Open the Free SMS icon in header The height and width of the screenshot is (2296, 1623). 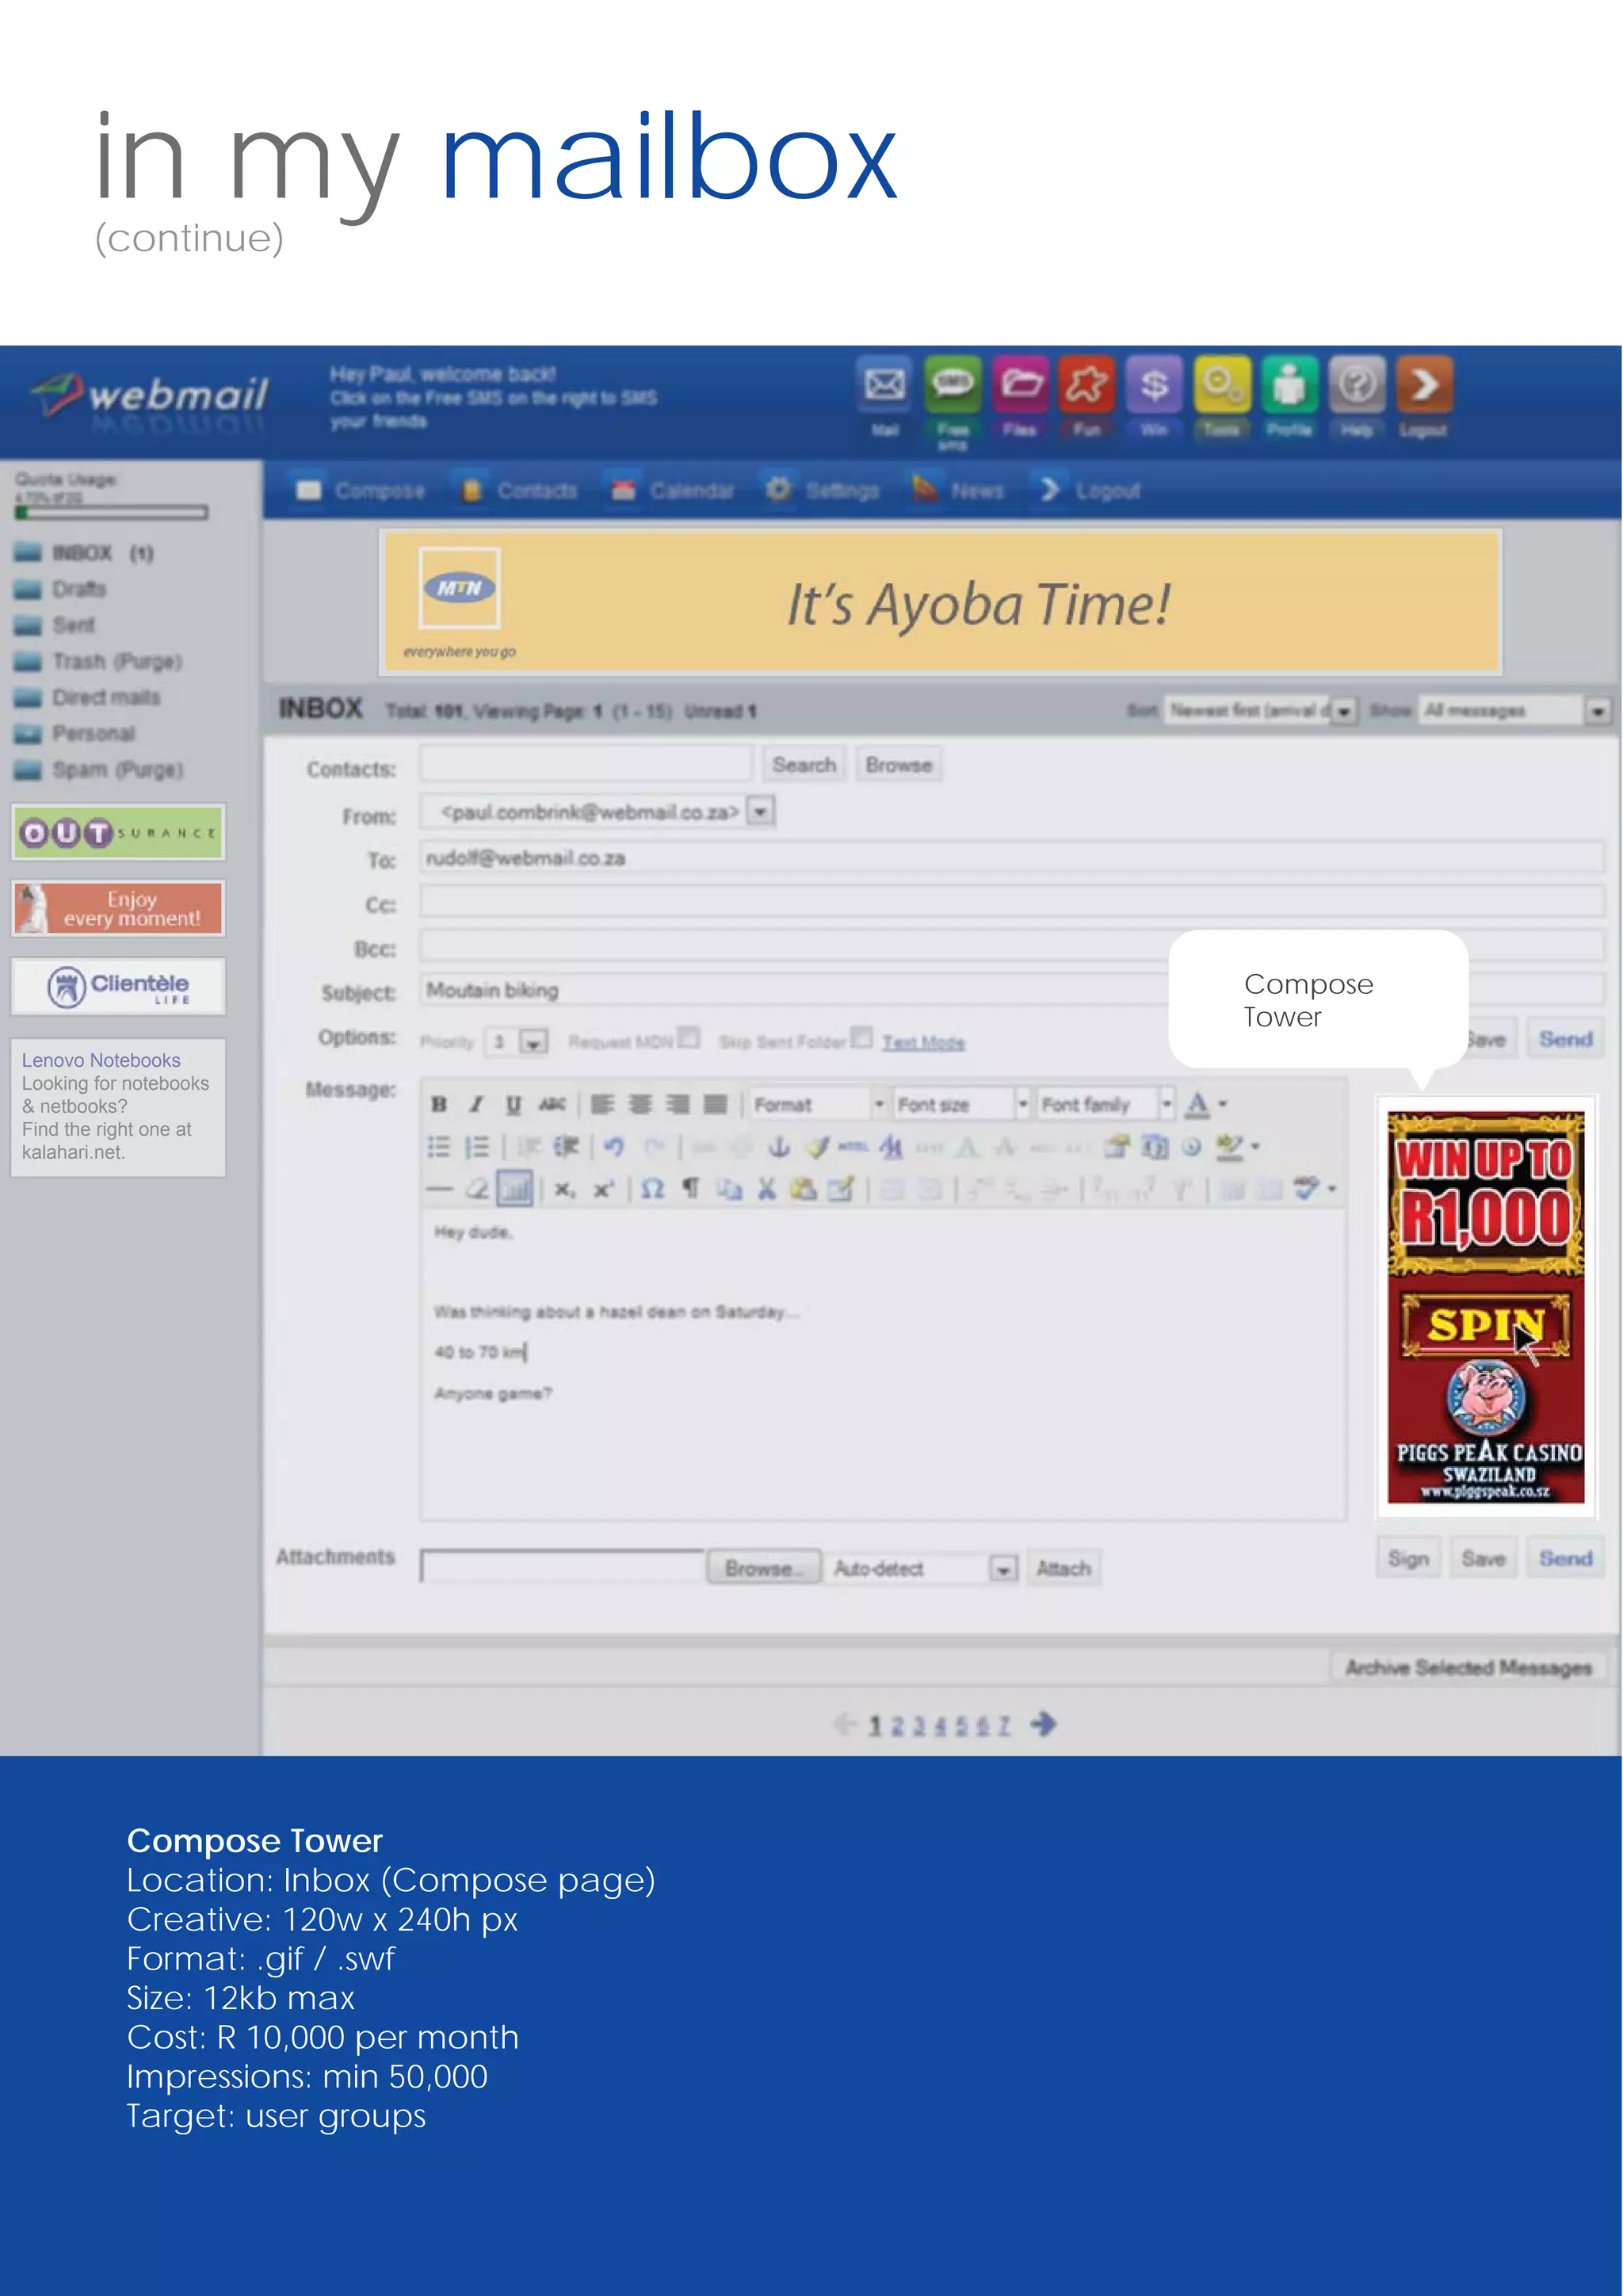(x=952, y=385)
